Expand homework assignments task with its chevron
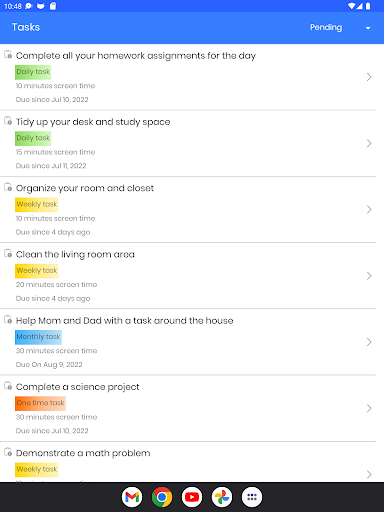Image resolution: width=384 pixels, height=512 pixels. point(369,77)
